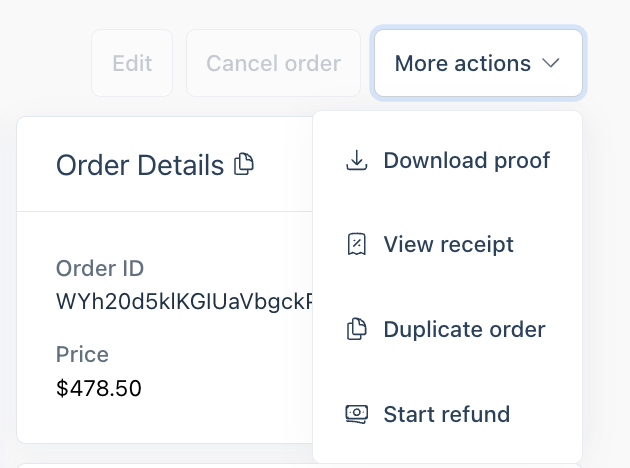The image size is (630, 468).
Task: Click the Order ID field label
Action: click(100, 269)
